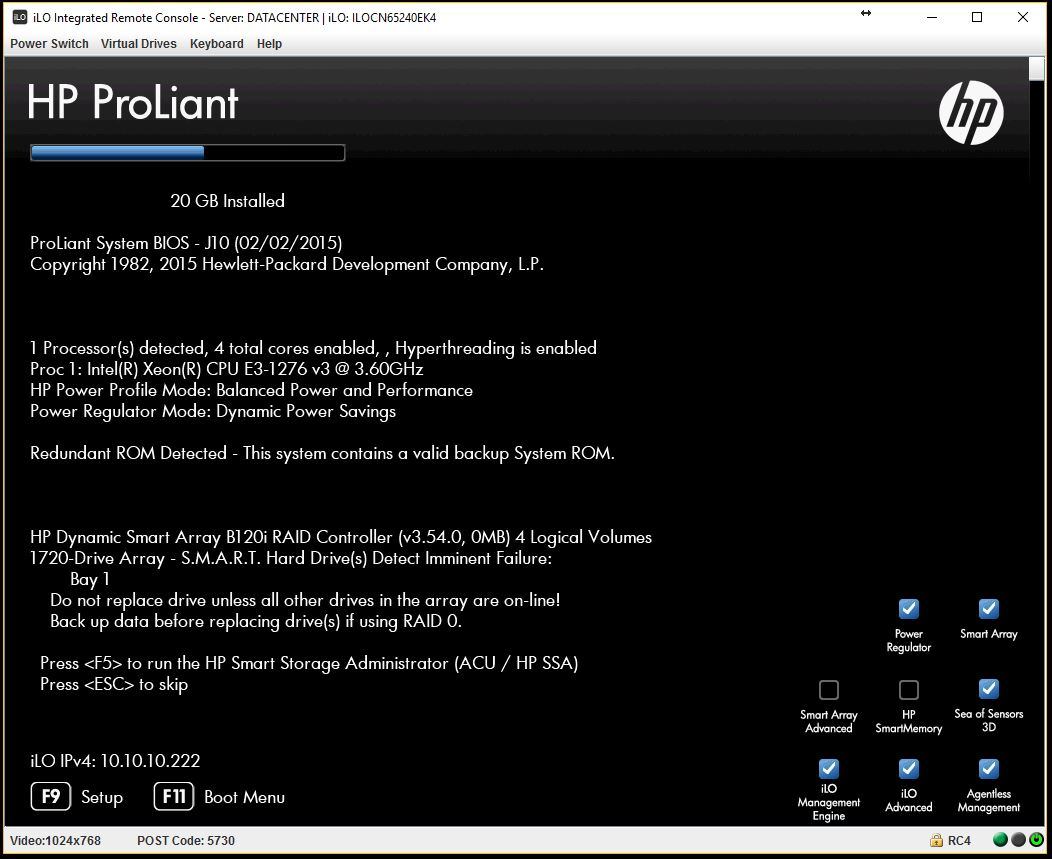Click the iLO Management Engine checkbox
Image resolution: width=1052 pixels, height=859 pixels.
point(829,768)
